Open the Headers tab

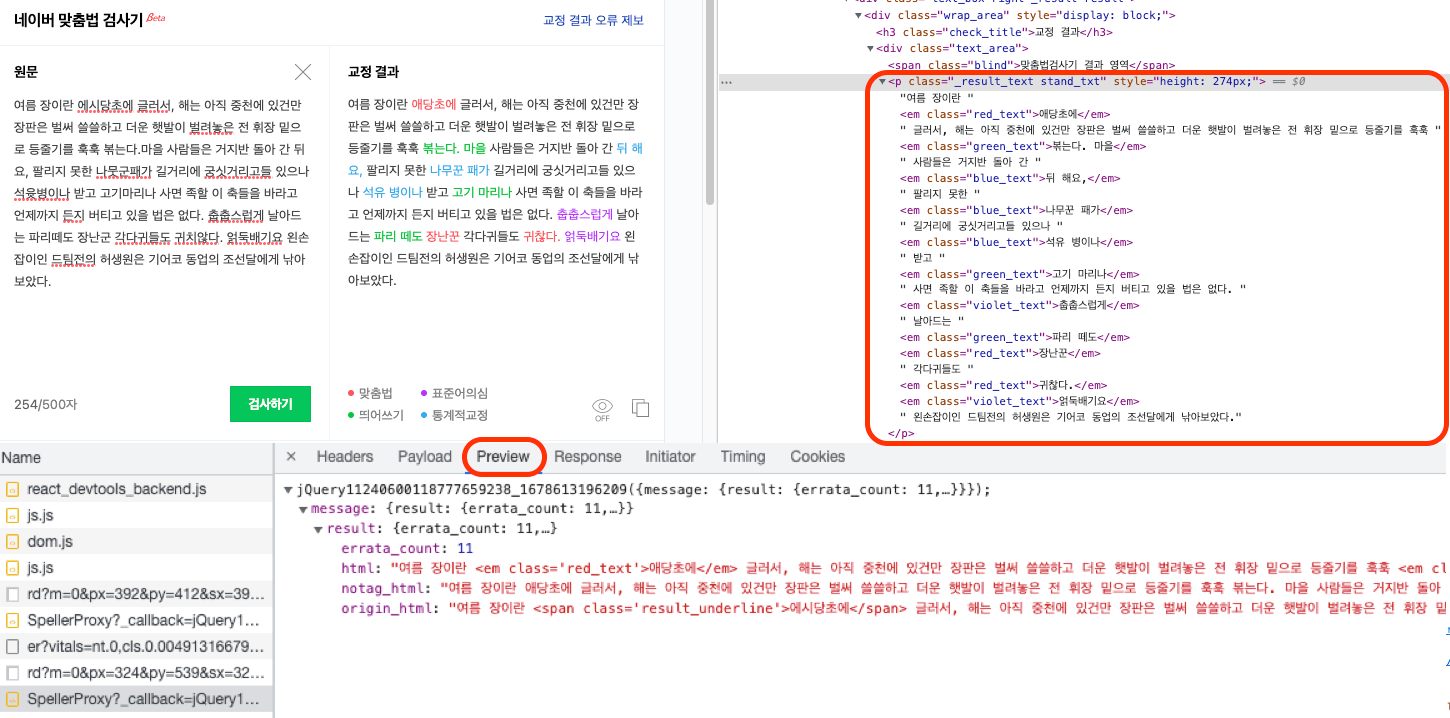[345, 456]
